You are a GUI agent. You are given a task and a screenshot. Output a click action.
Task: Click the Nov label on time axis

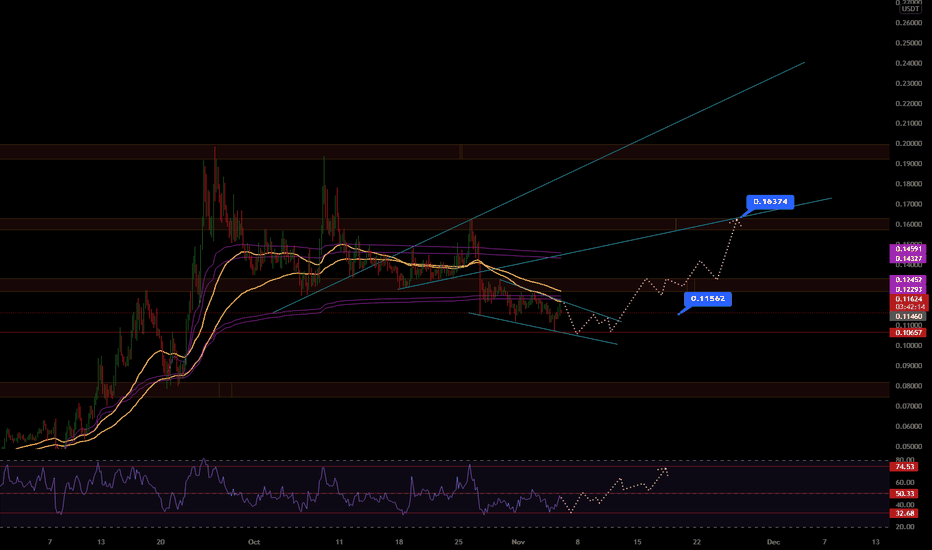click(x=518, y=542)
